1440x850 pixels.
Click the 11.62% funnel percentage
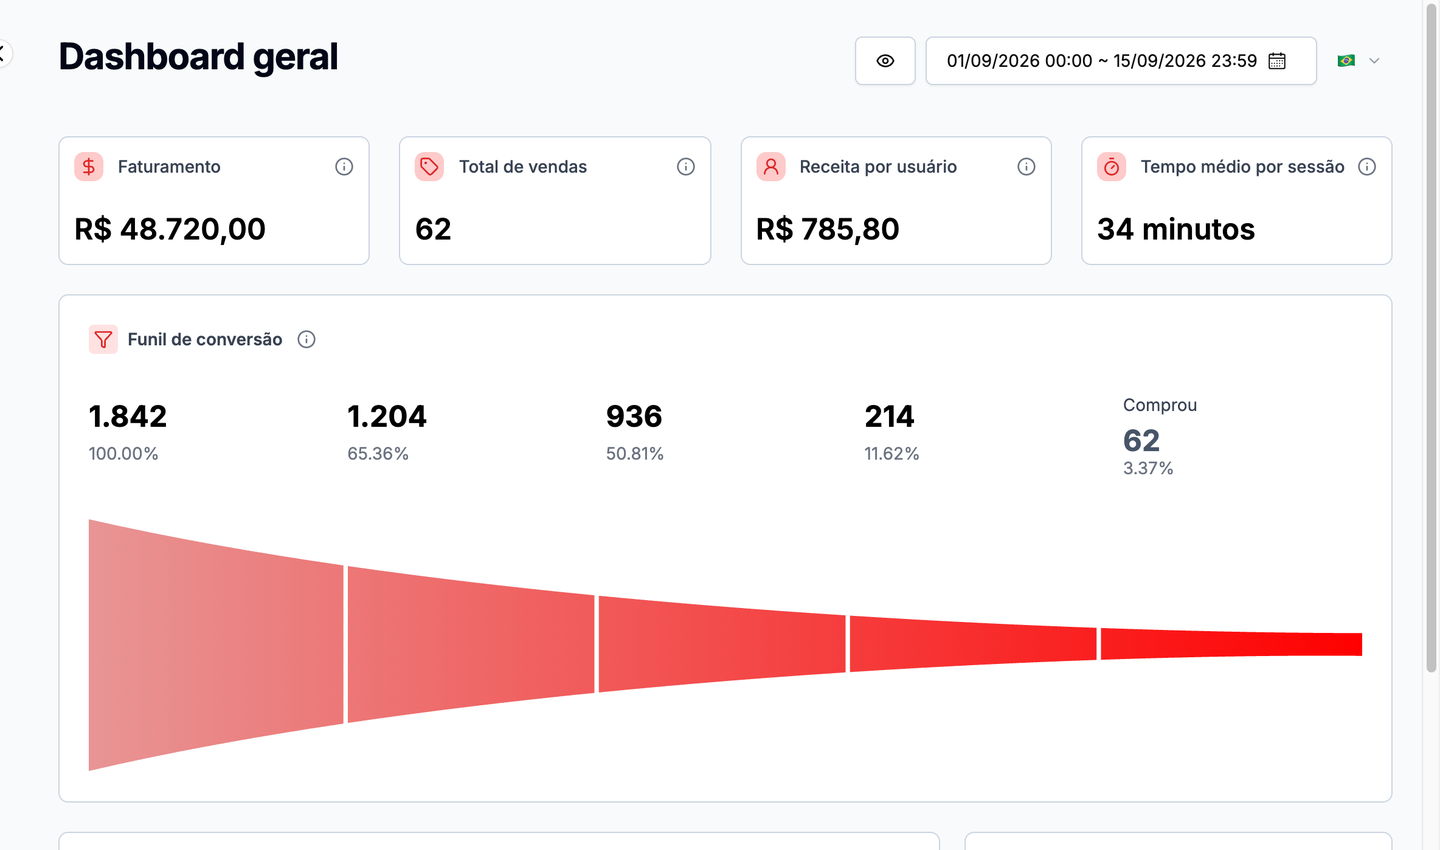[892, 454]
